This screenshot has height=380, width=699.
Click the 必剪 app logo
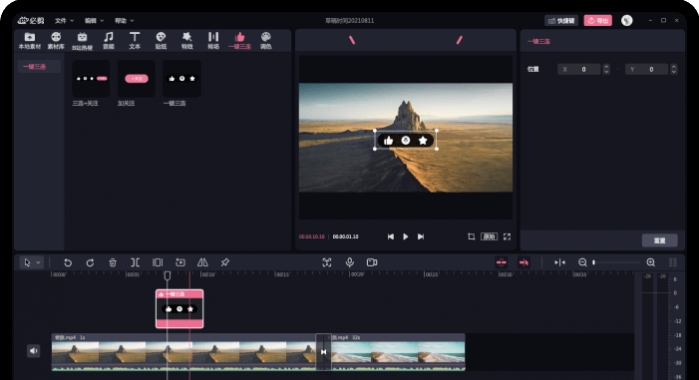(31, 21)
